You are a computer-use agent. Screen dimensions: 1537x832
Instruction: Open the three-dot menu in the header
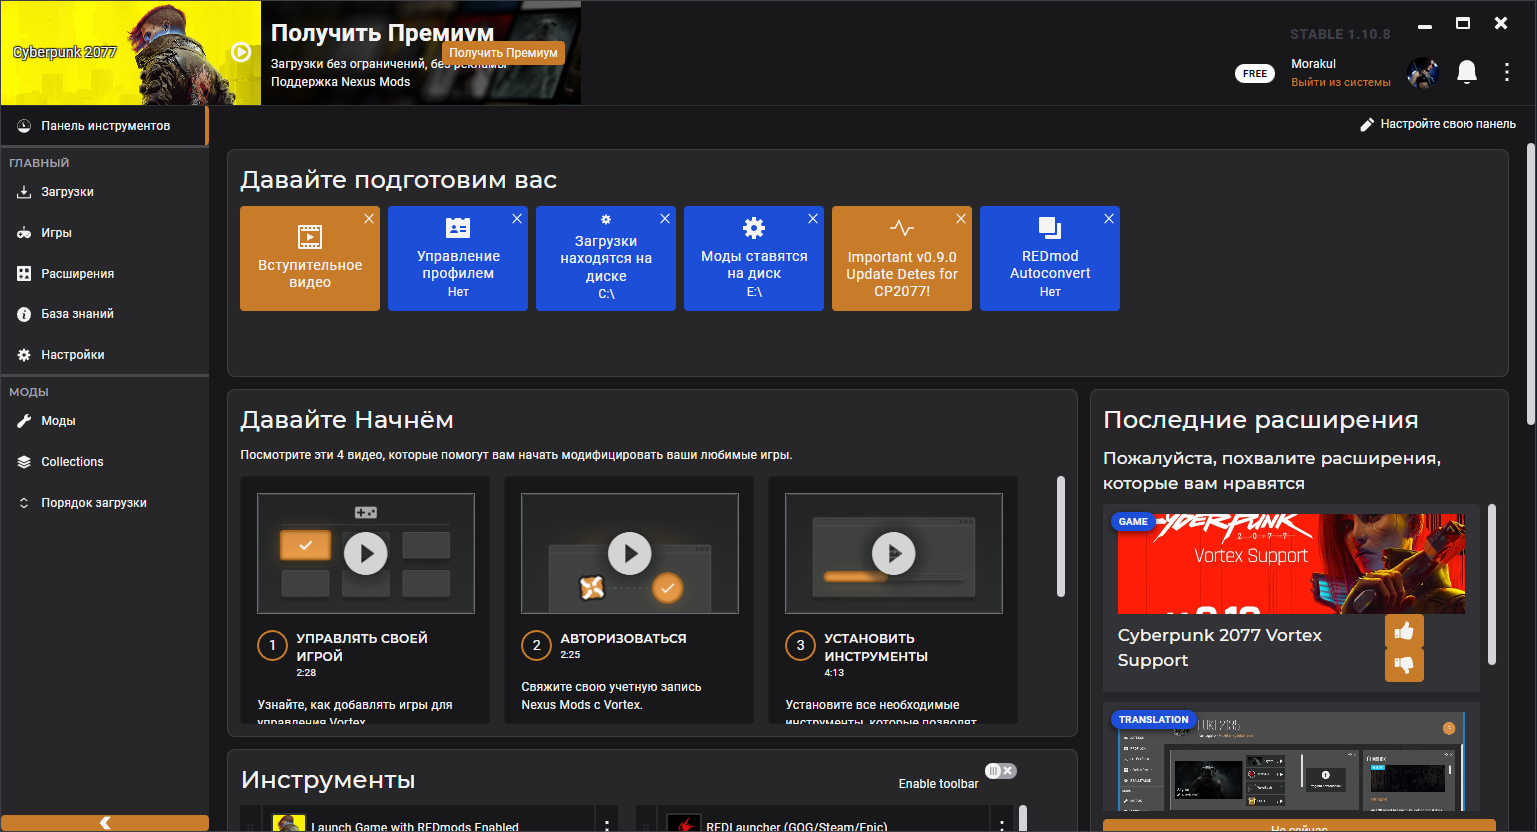1506,72
